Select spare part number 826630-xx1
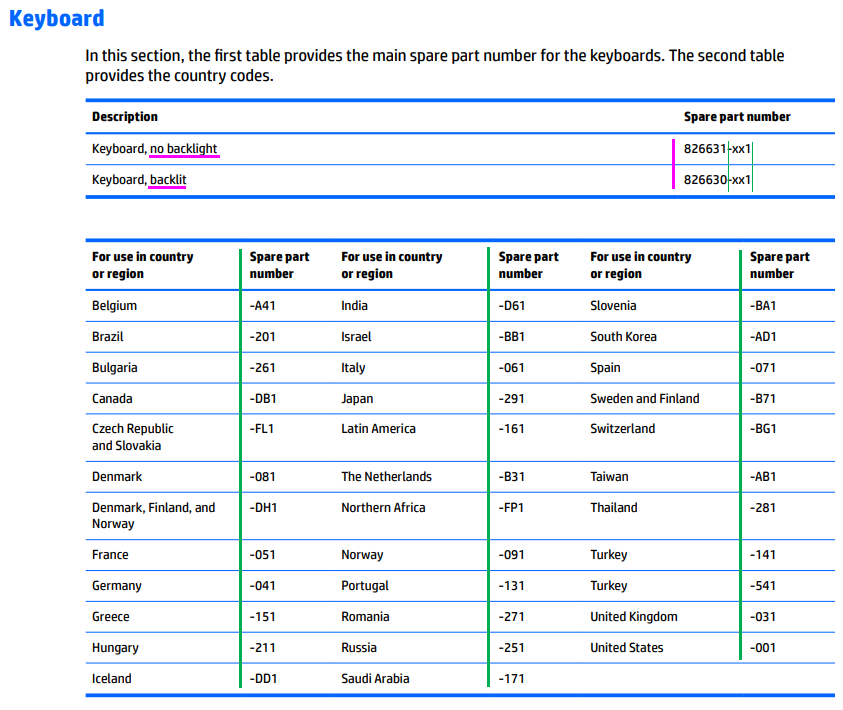 point(717,180)
